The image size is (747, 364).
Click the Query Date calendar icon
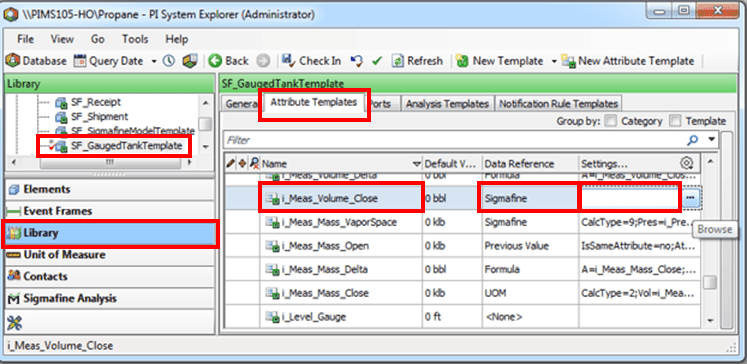[80, 61]
